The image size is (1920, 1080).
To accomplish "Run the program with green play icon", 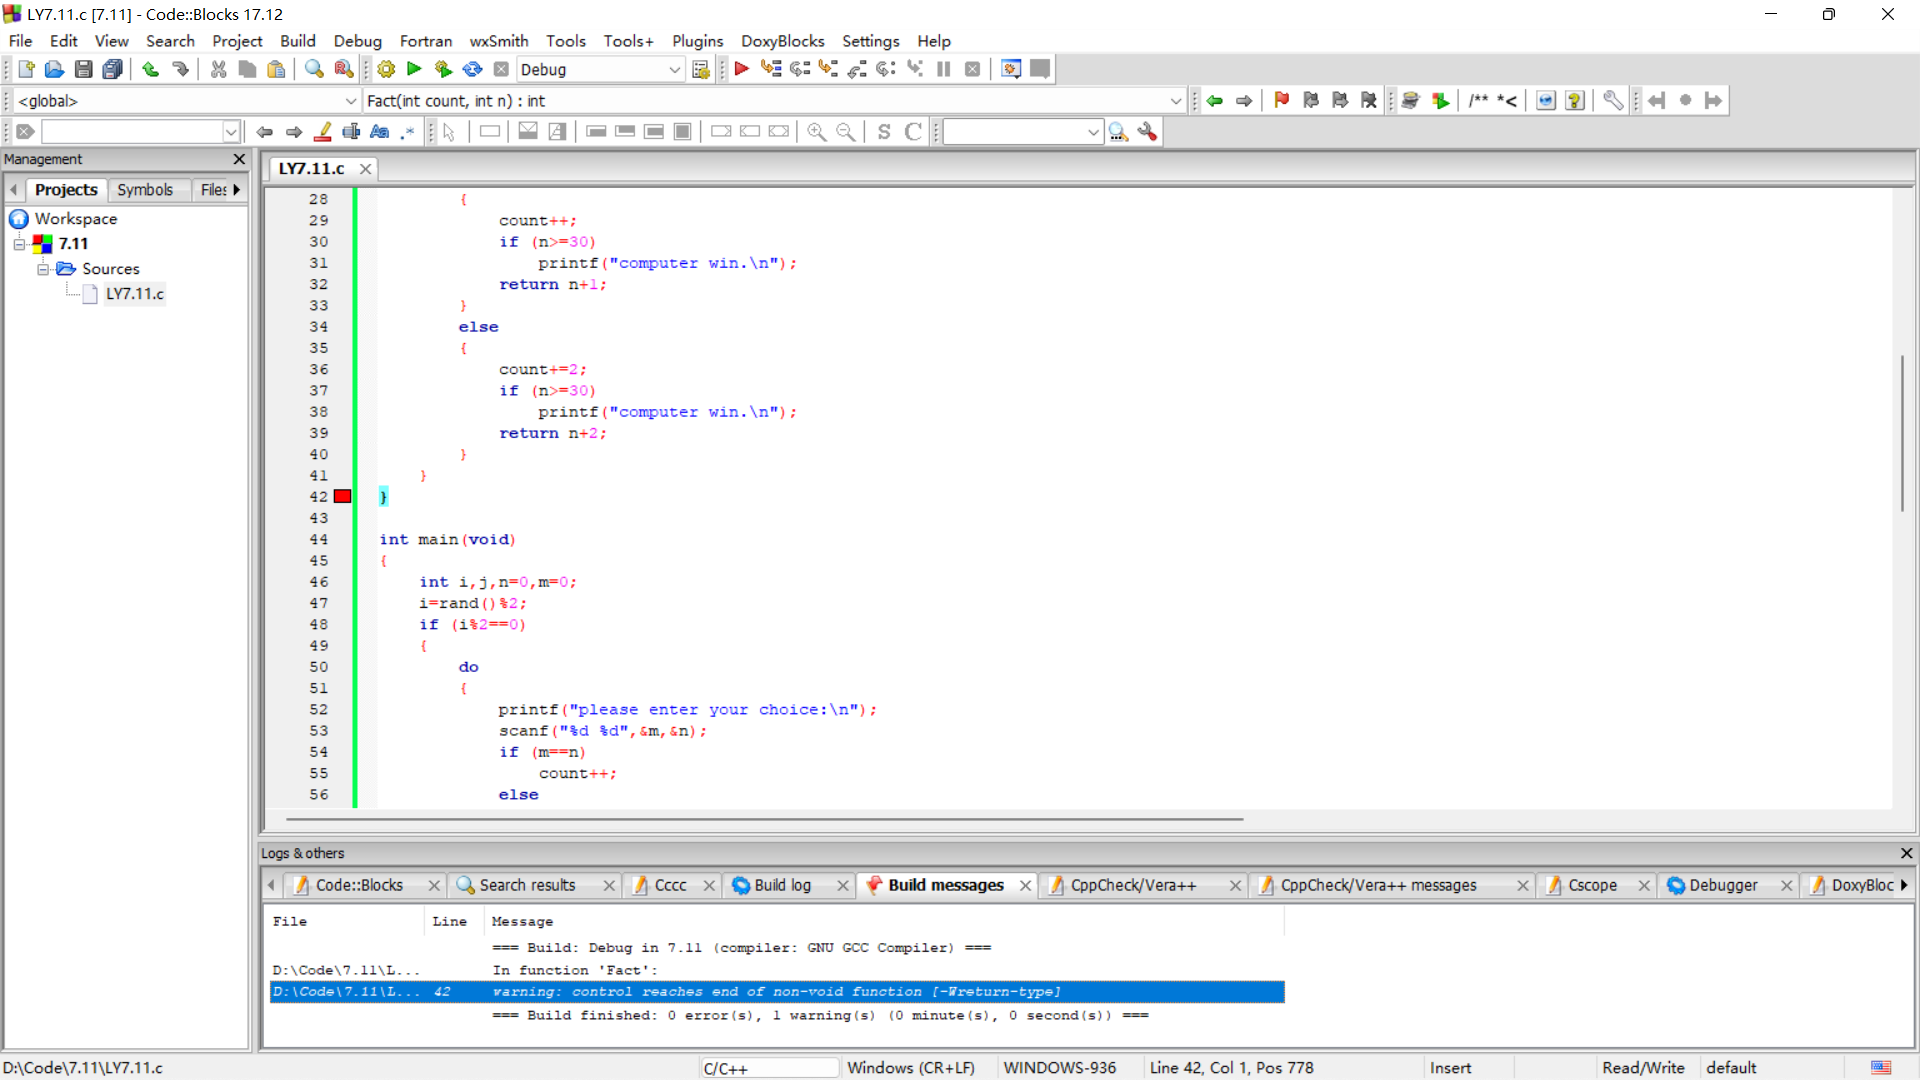I will [414, 69].
